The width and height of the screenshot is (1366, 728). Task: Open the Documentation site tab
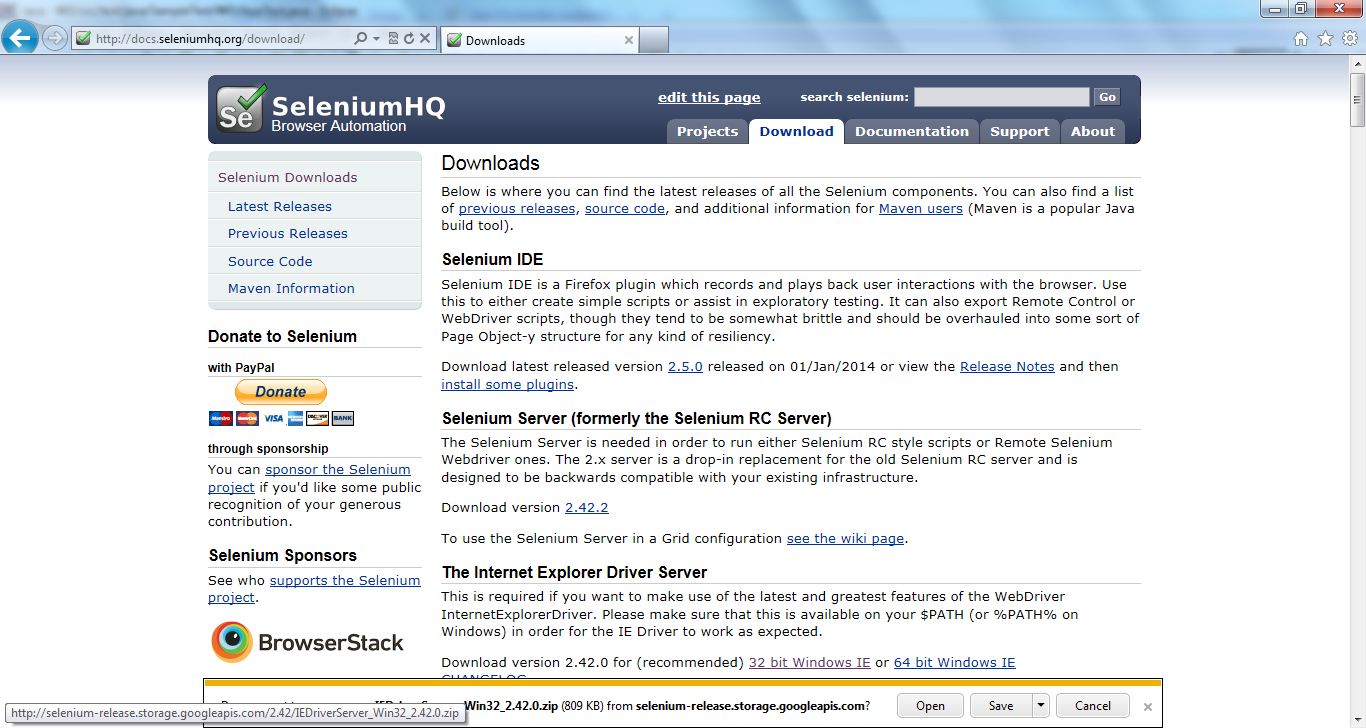pyautogui.click(x=912, y=131)
